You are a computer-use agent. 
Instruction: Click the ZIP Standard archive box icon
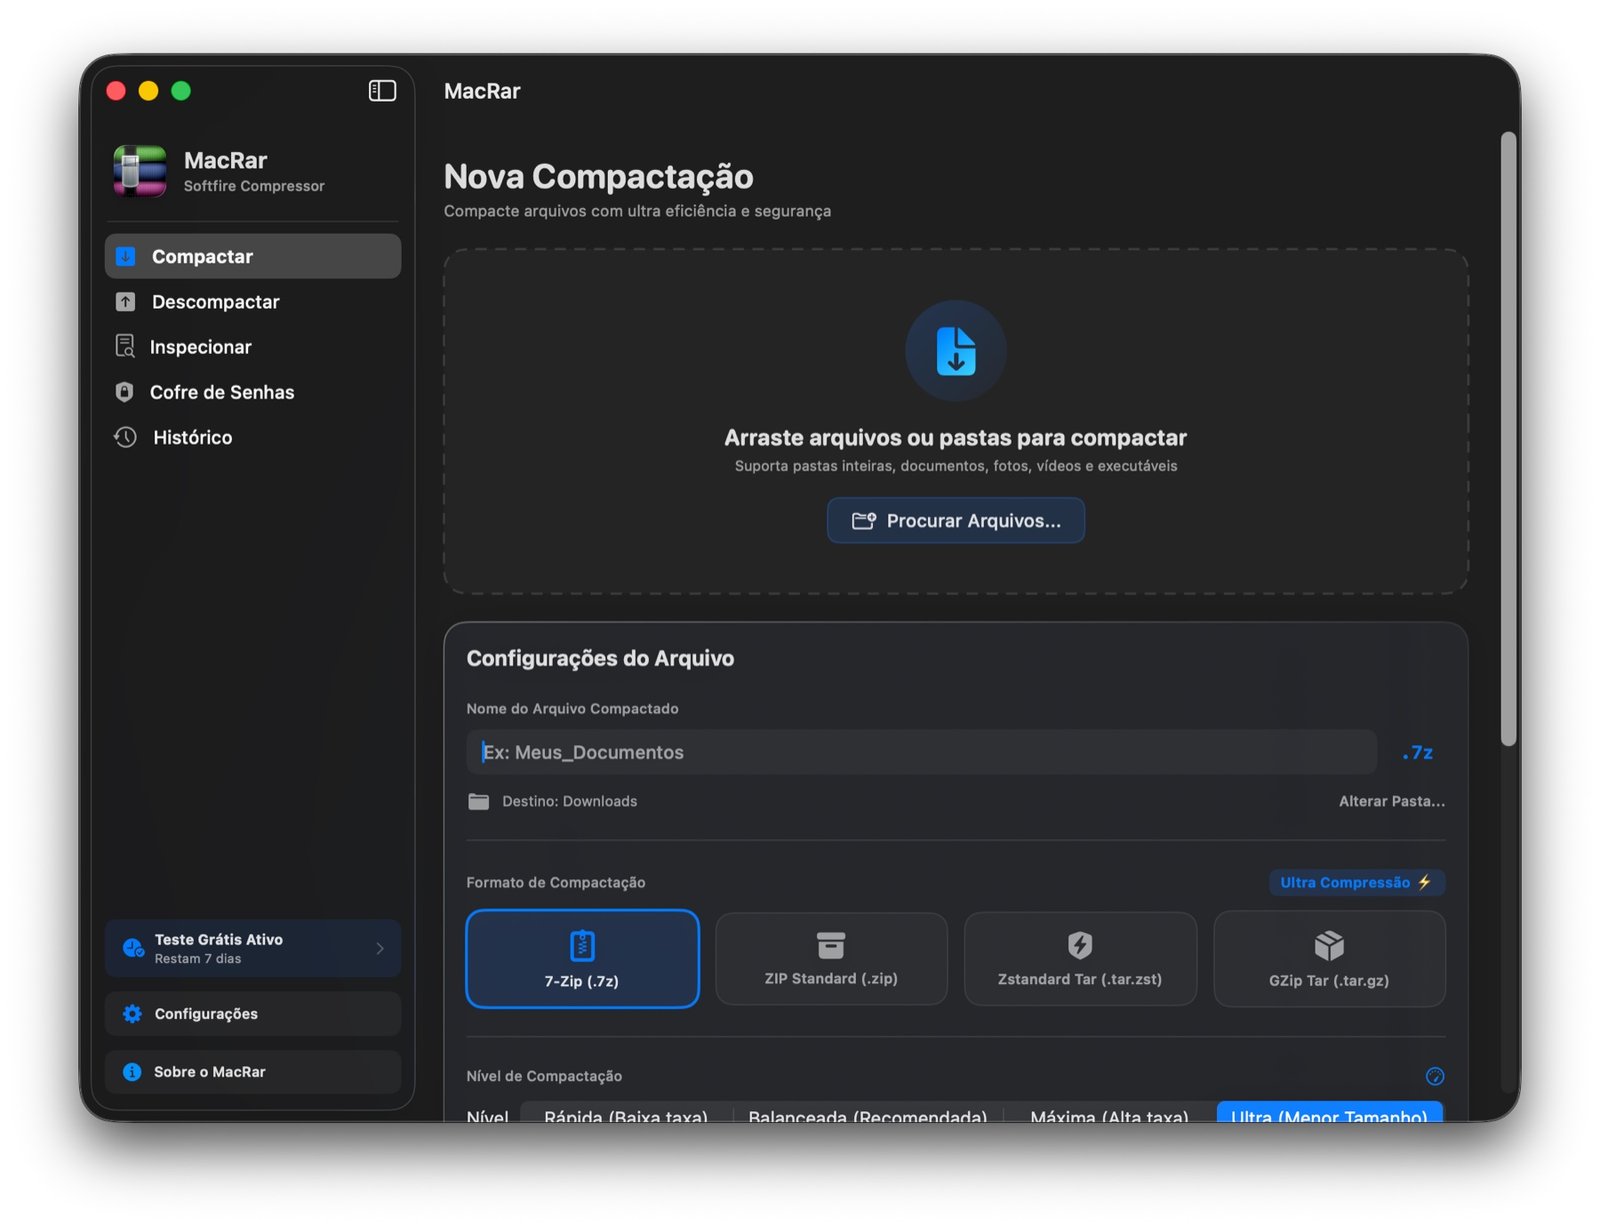831,945
